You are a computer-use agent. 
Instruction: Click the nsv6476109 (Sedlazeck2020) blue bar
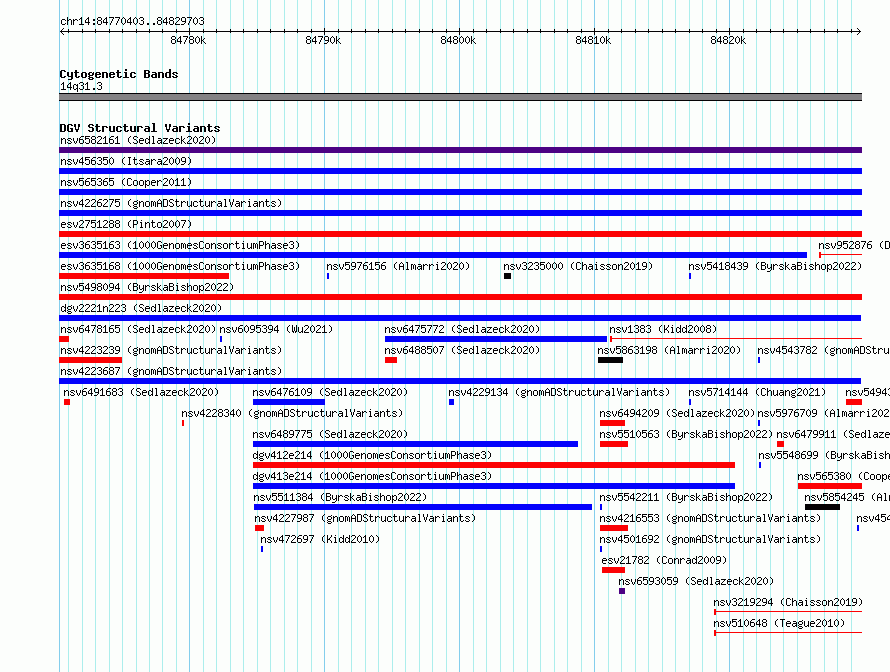coord(289,402)
